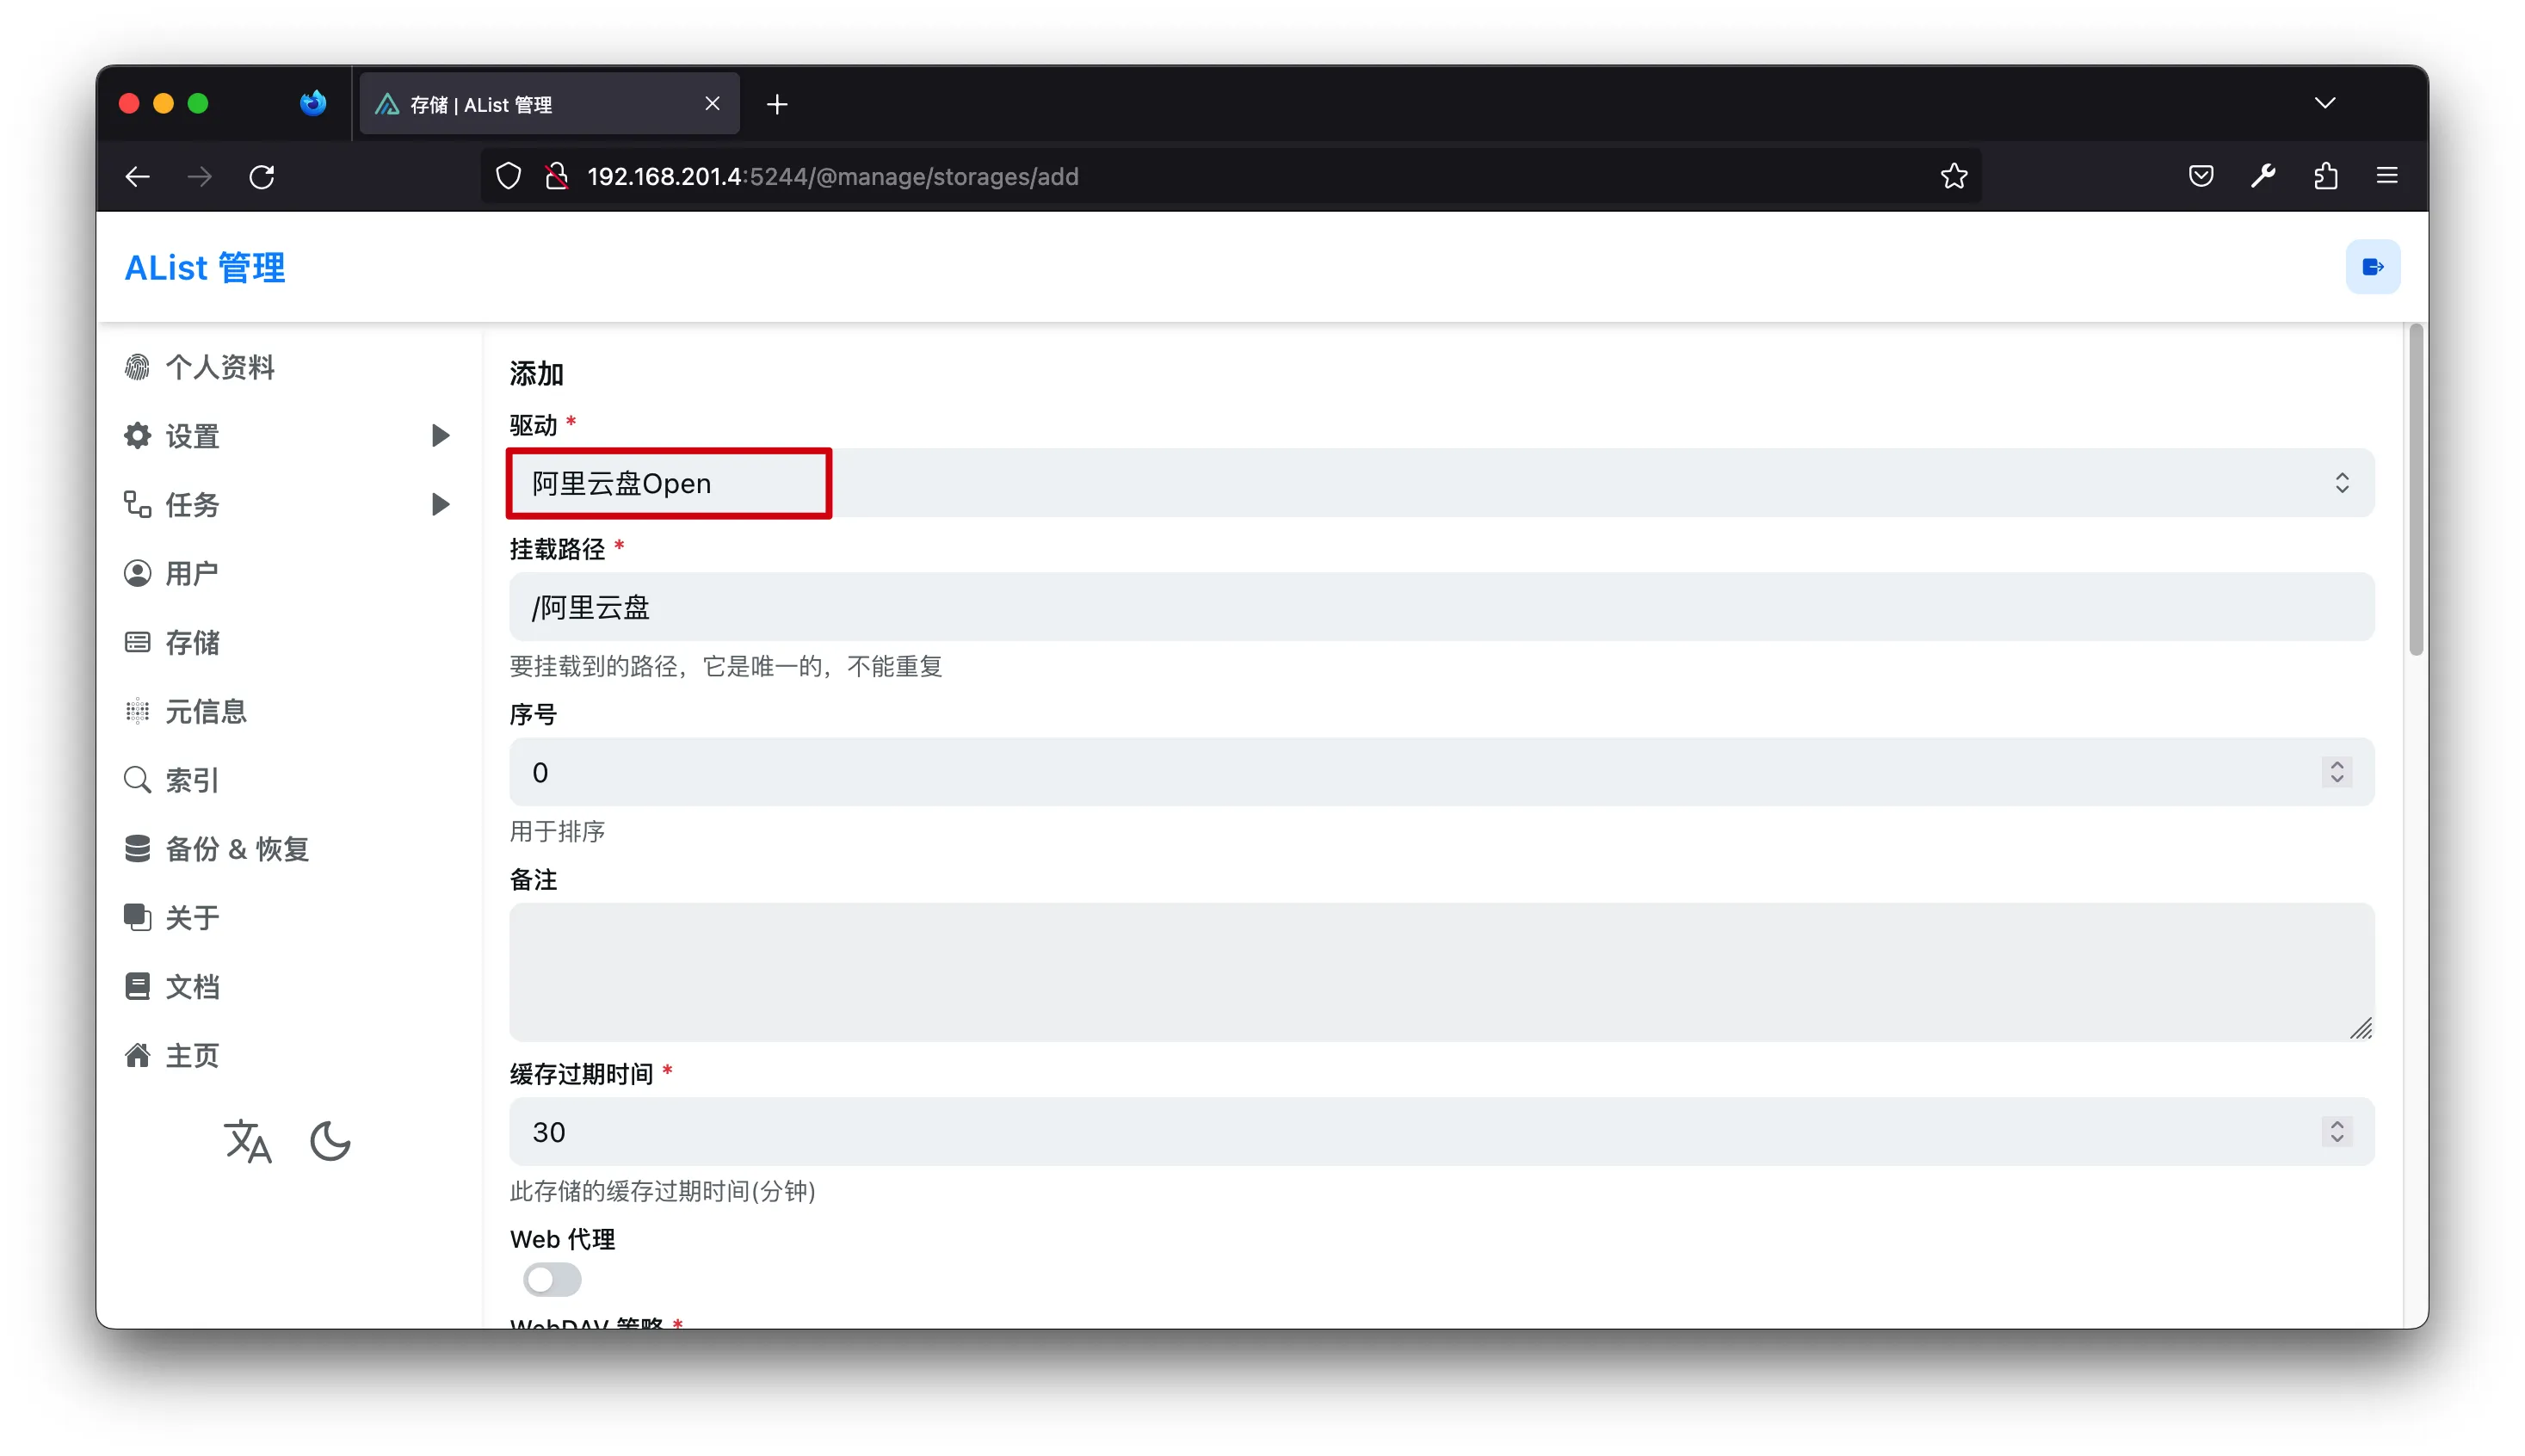The width and height of the screenshot is (2525, 1456).
Task: Click the 备注 textarea resize handle
Action: (x=2360, y=1028)
